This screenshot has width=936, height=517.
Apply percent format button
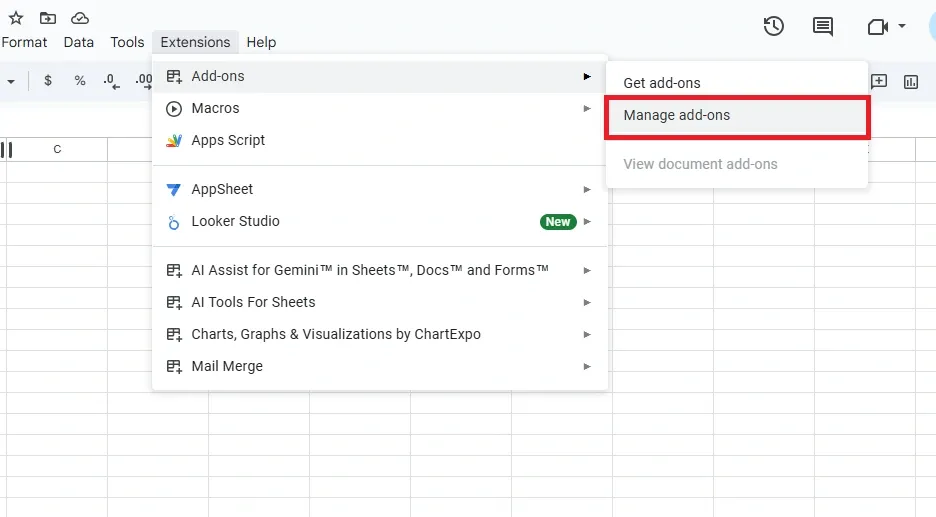pos(80,81)
